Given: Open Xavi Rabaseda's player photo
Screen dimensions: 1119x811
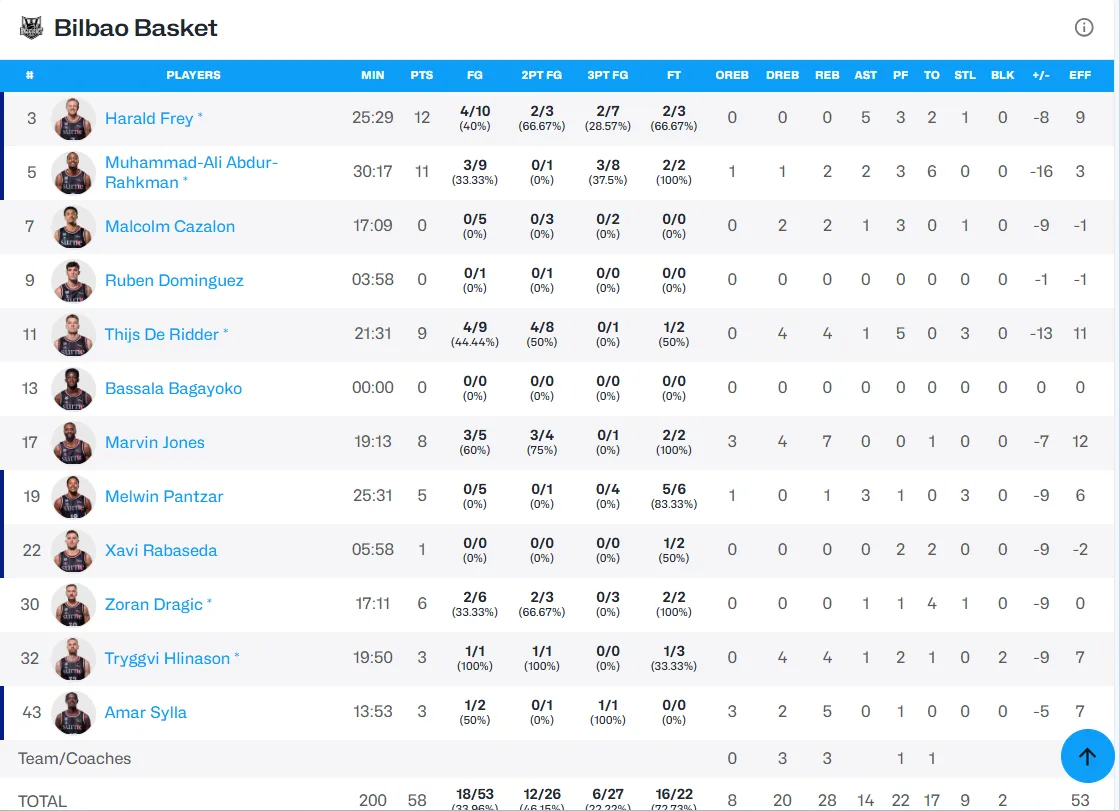Looking at the screenshot, I should 73,550.
